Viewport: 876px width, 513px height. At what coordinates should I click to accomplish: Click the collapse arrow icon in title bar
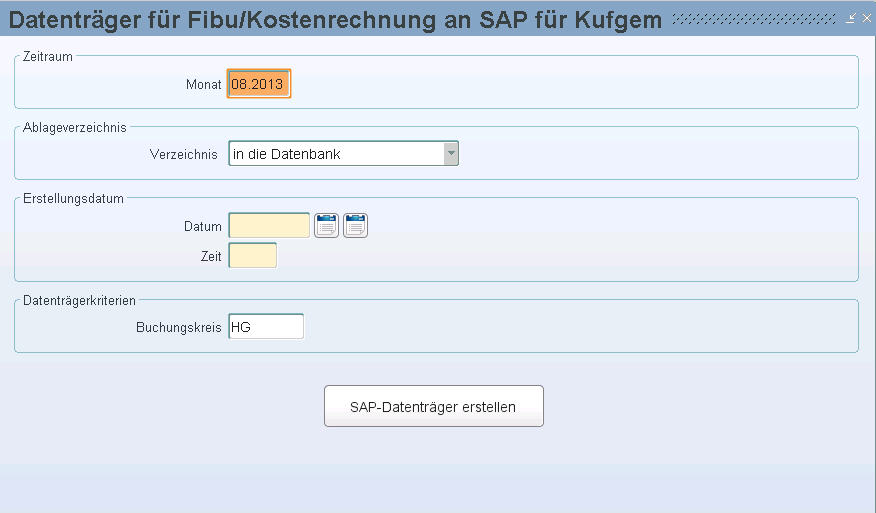[x=851, y=18]
